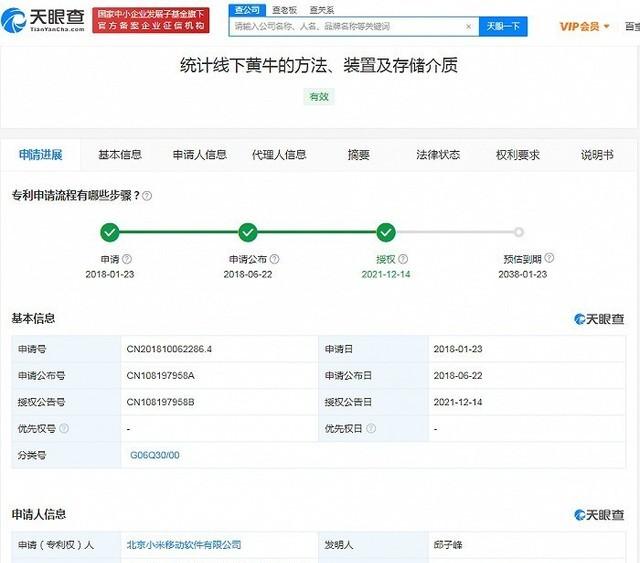640x563 pixels.
Task: Click help icon next to 优先权号
Action: [64, 428]
